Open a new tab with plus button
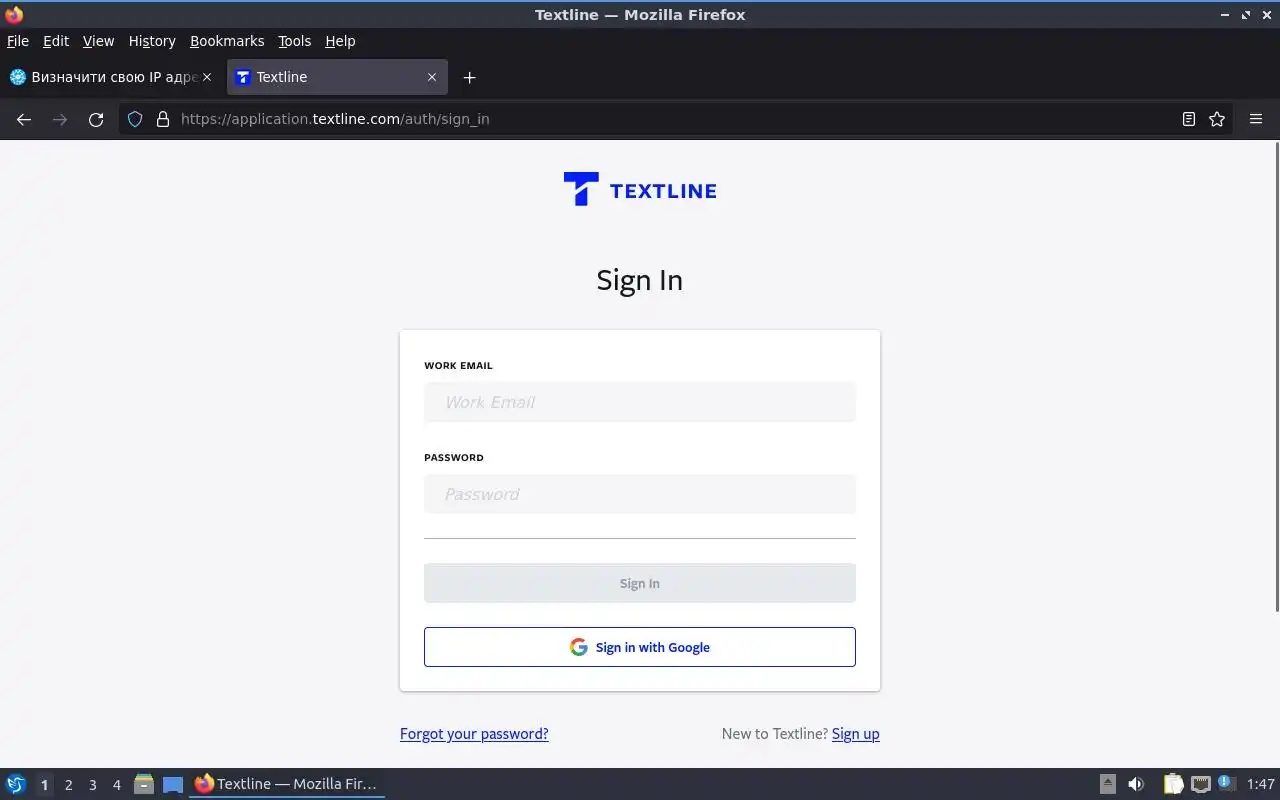The height and width of the screenshot is (800, 1280). (x=469, y=77)
